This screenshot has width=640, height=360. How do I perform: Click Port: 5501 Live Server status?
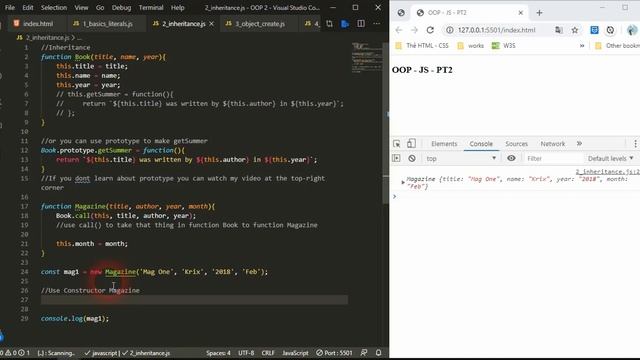pos(334,353)
